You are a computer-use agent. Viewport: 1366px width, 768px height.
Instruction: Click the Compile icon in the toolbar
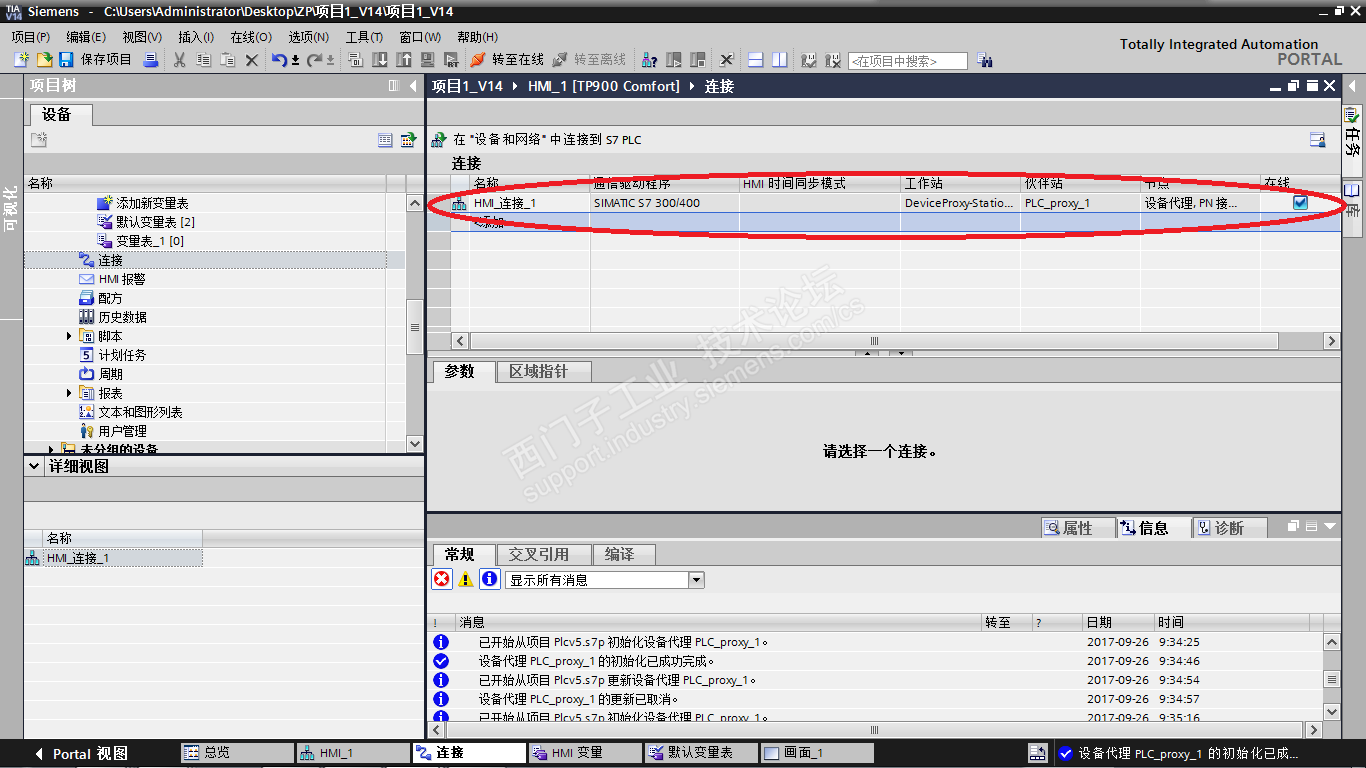(x=356, y=60)
